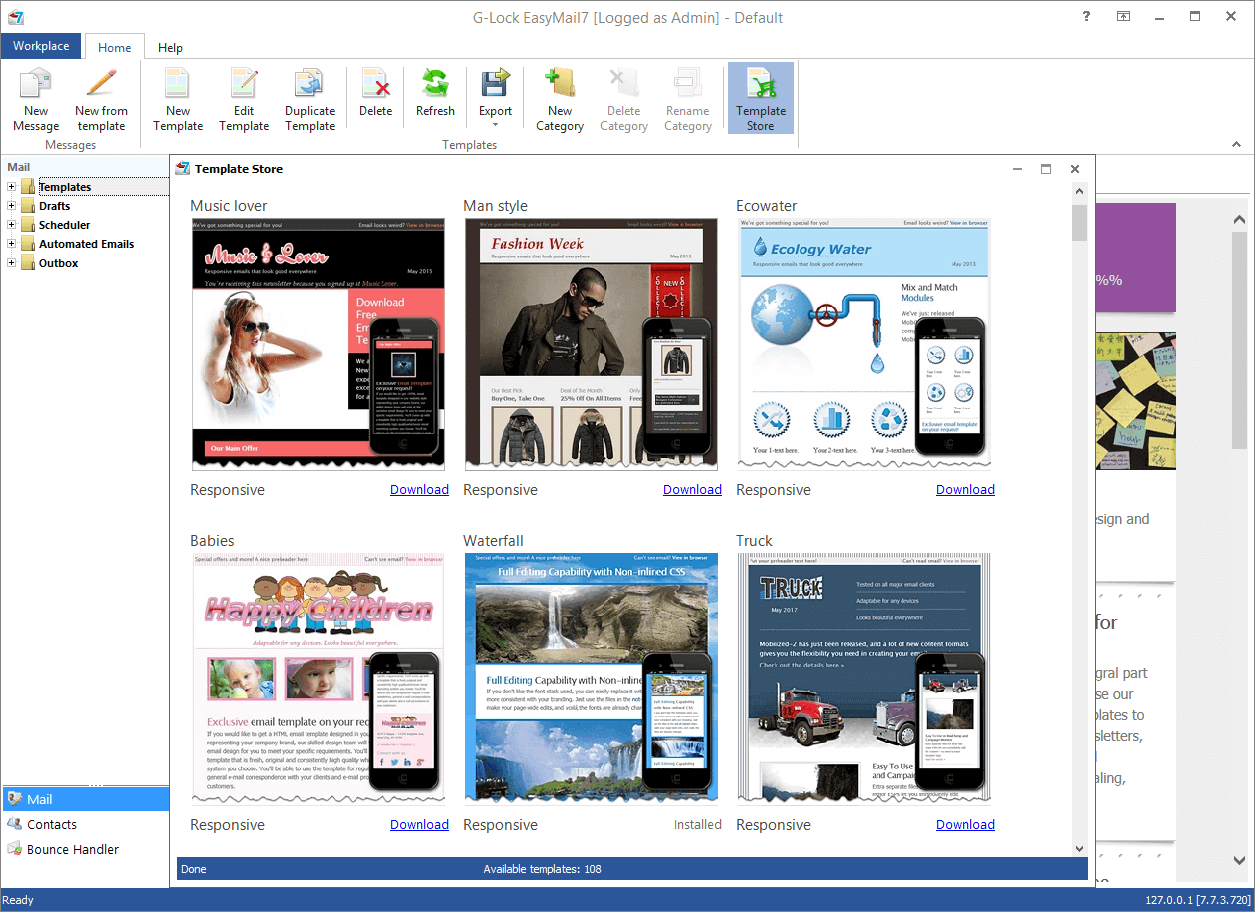Screen dimensions: 1255x912
Task: Click the New Message ribbon icon
Action: pos(36,99)
